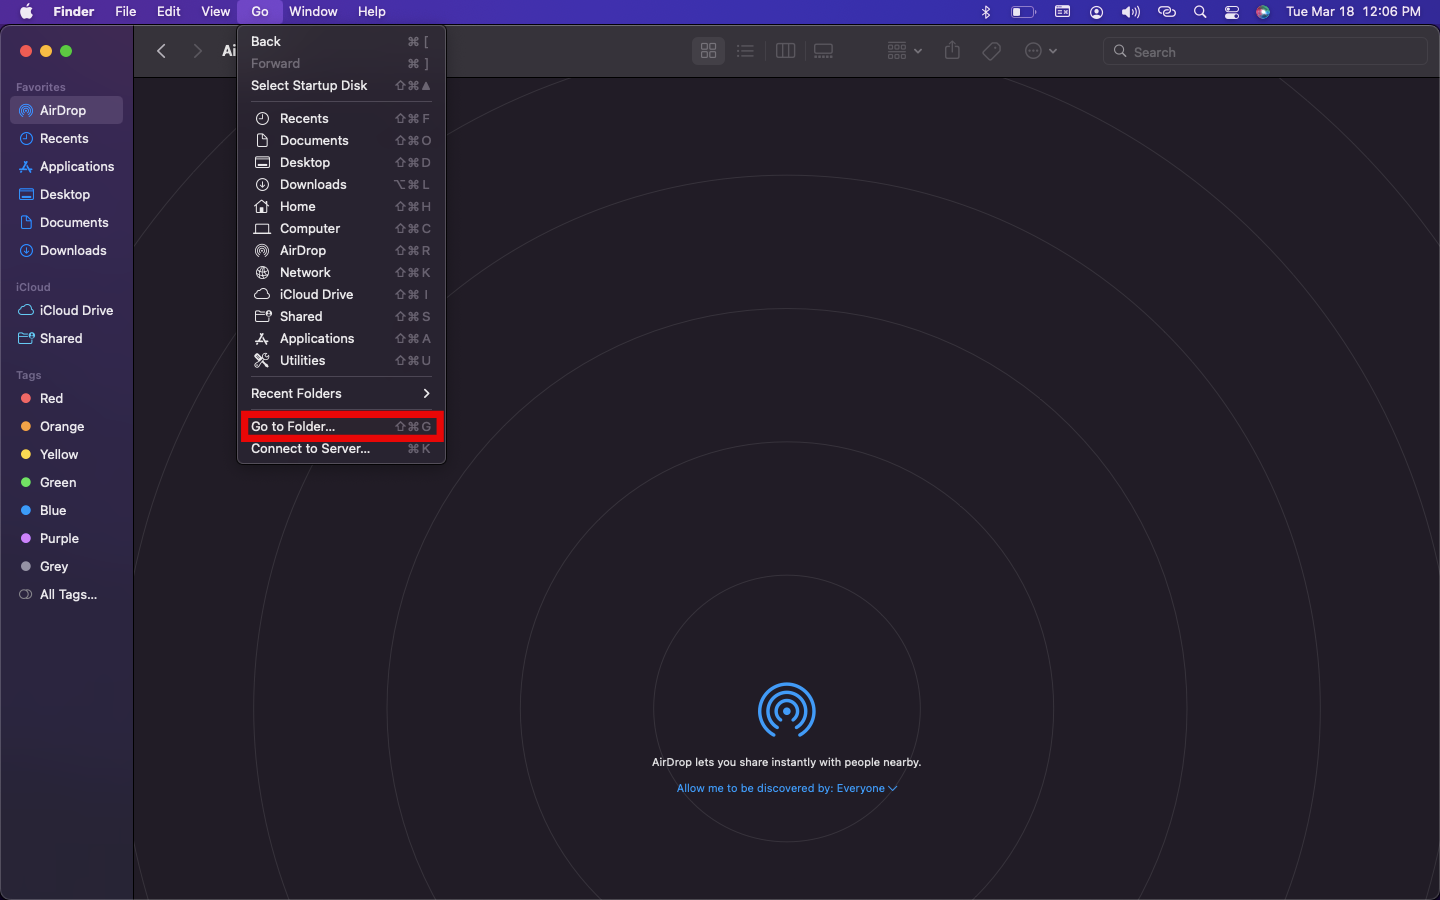This screenshot has width=1440, height=900.
Task: Choose Connect to Server… menu item
Action: pyautogui.click(x=341, y=448)
